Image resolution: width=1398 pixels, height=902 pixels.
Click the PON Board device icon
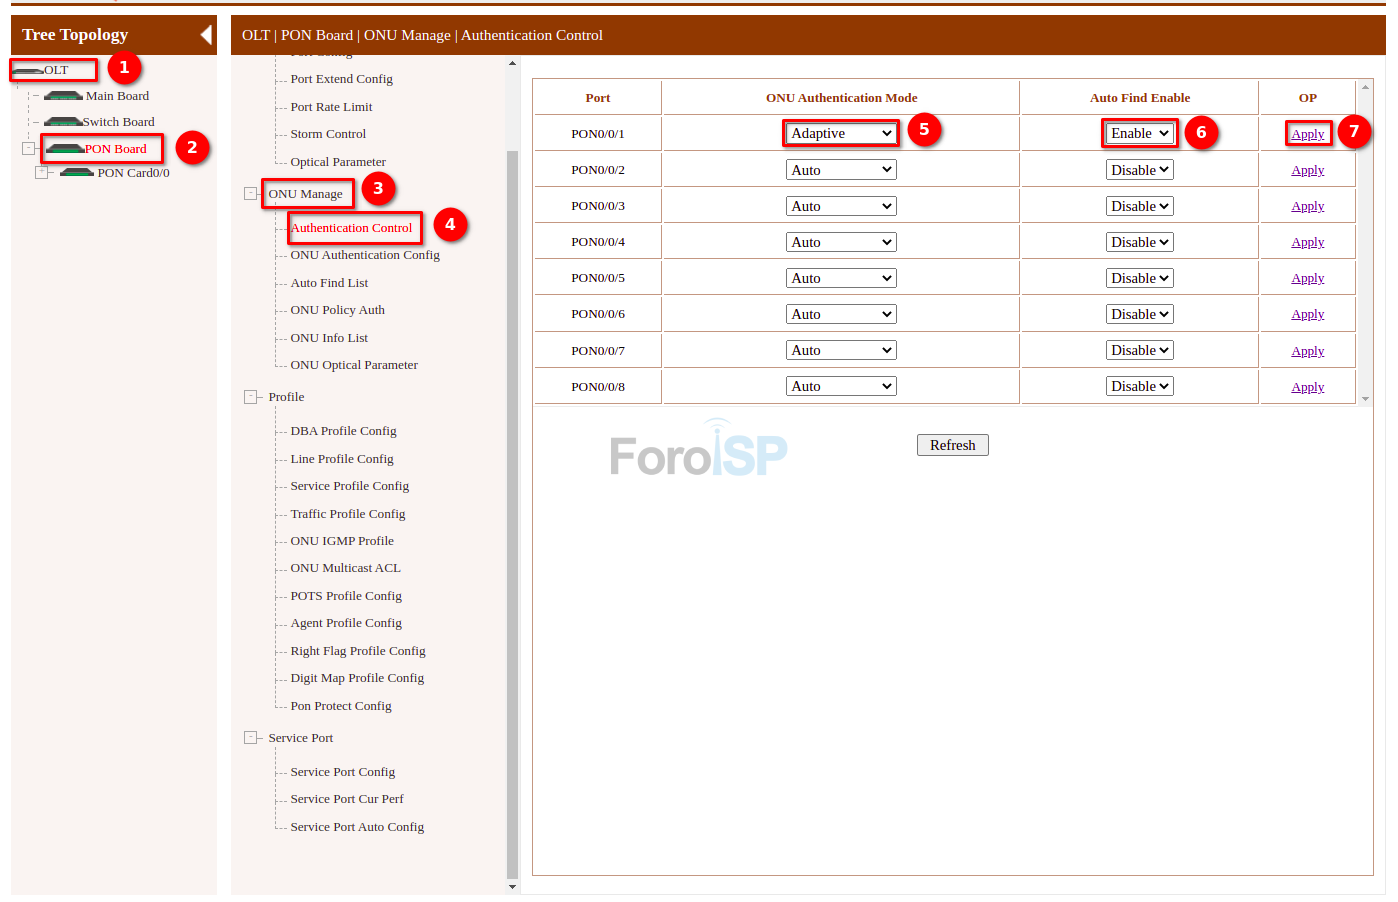pos(65,149)
